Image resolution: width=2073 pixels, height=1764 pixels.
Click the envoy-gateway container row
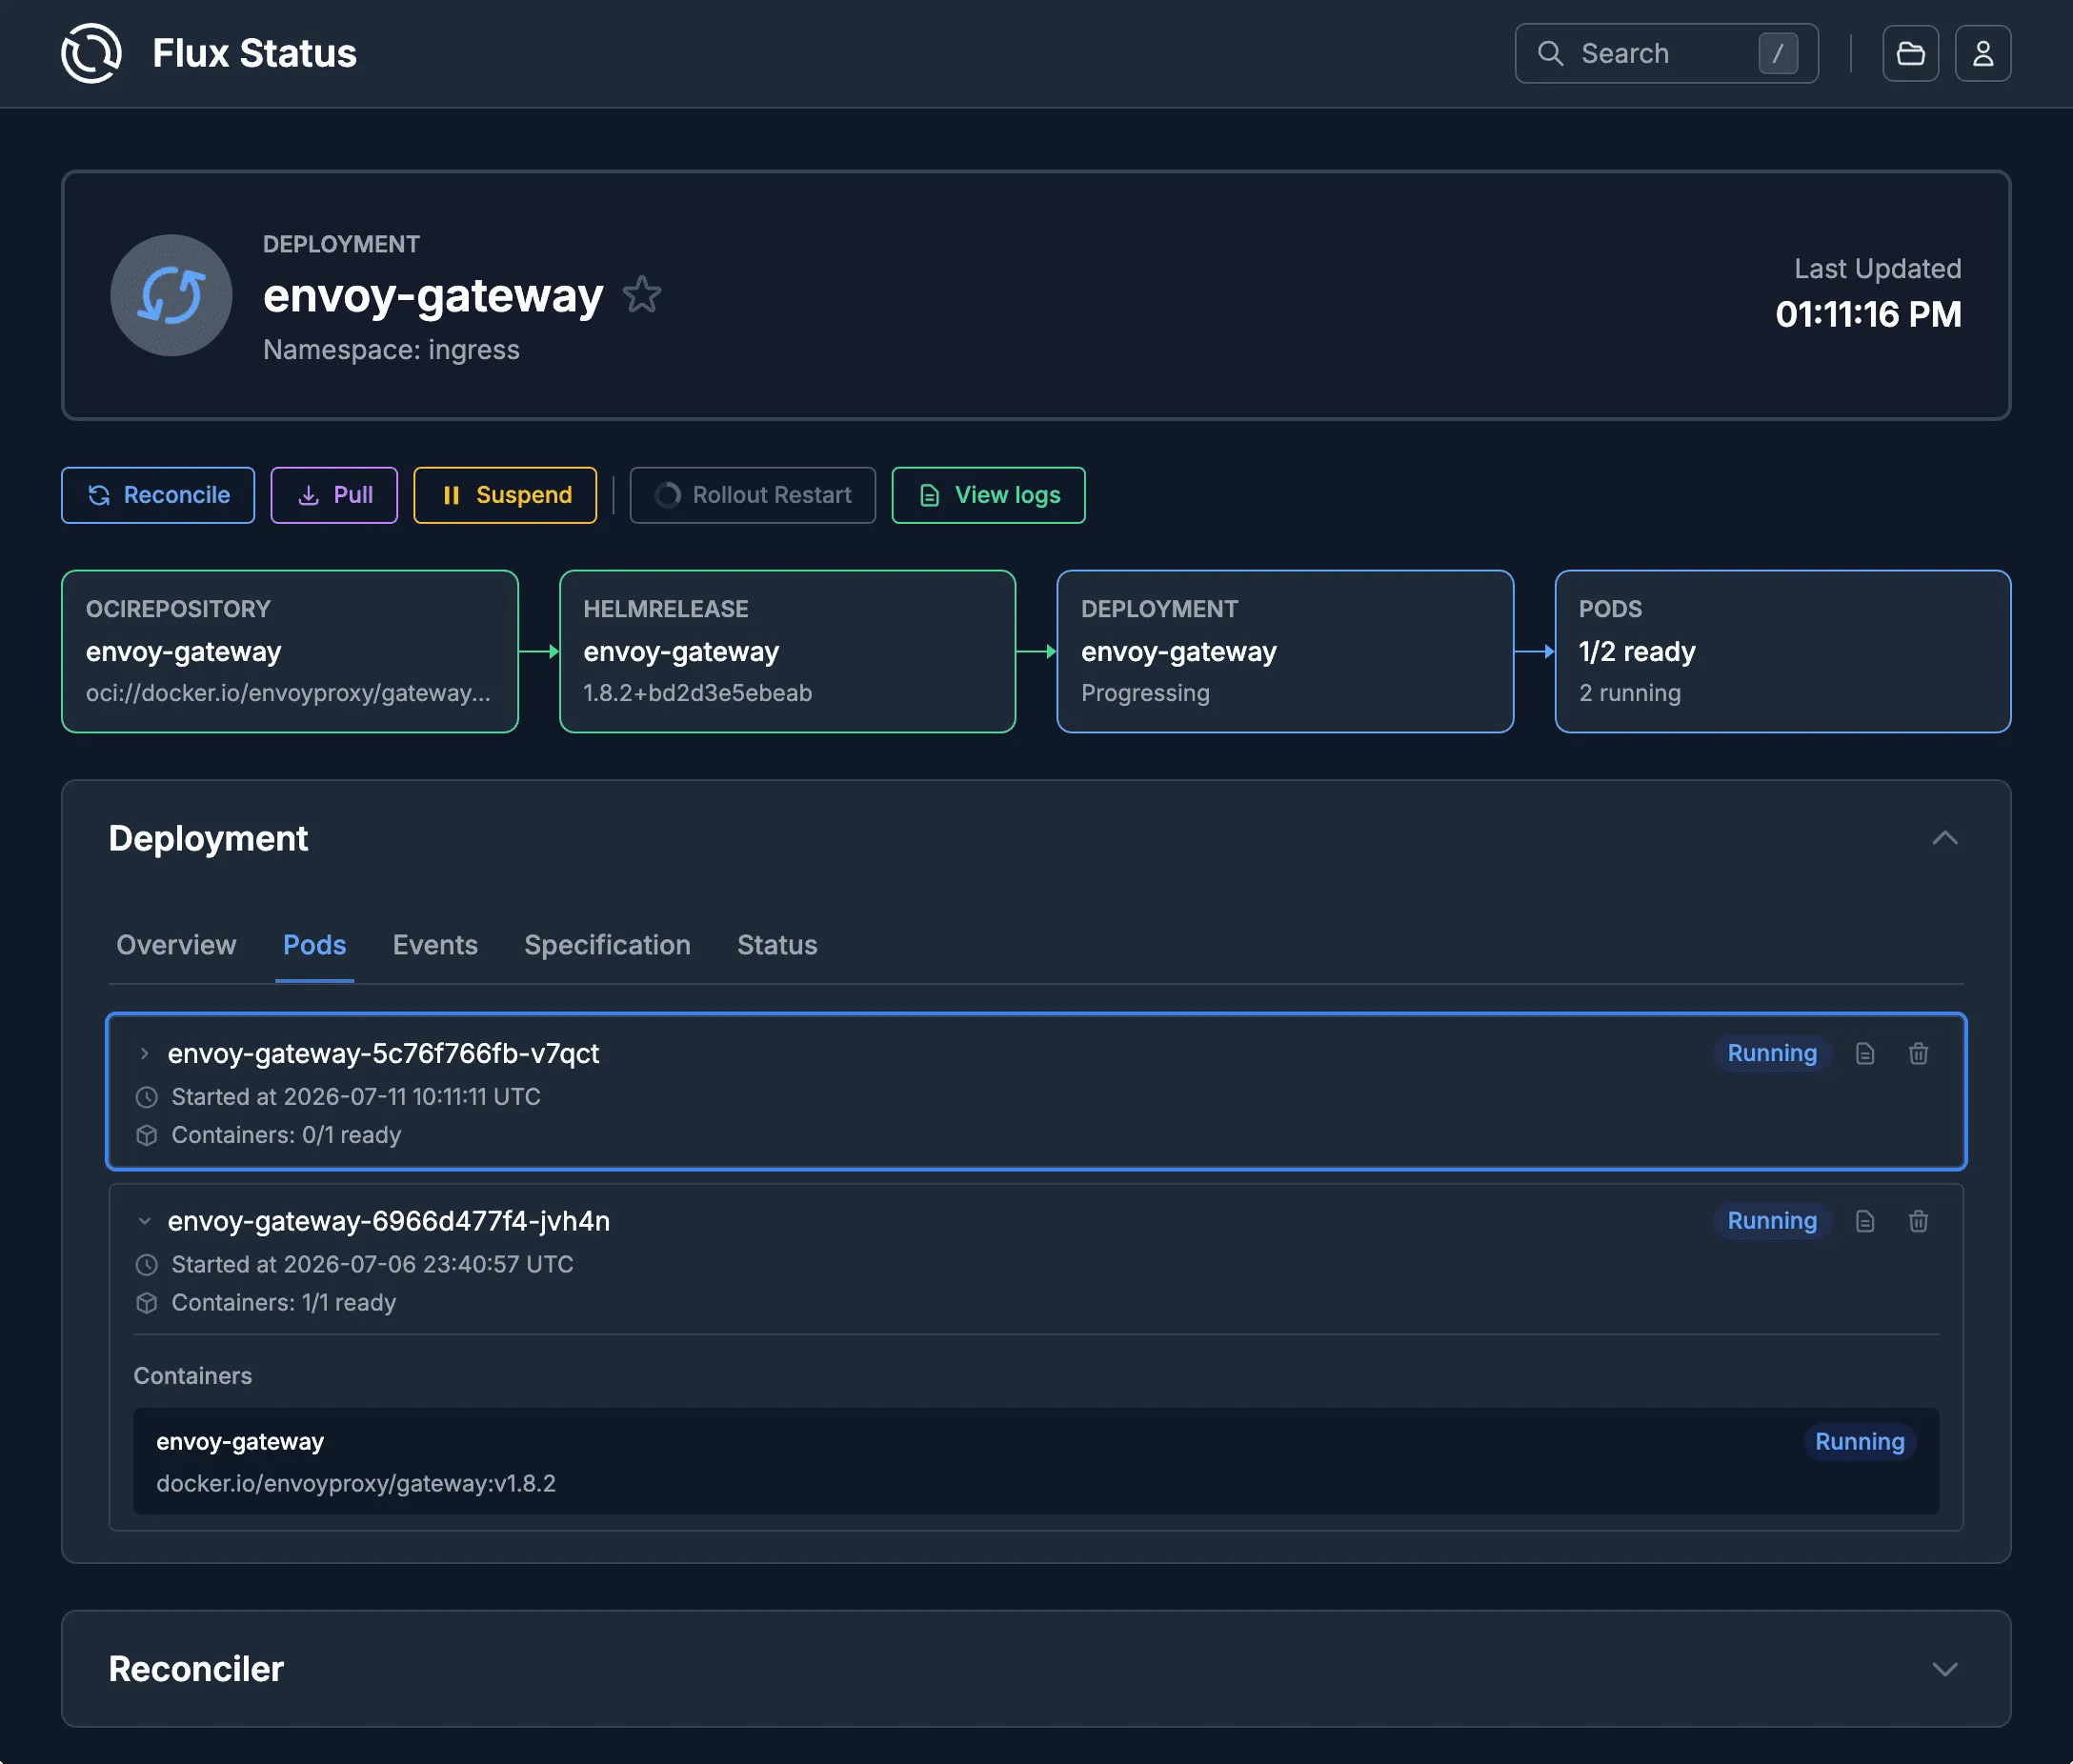point(1035,1461)
